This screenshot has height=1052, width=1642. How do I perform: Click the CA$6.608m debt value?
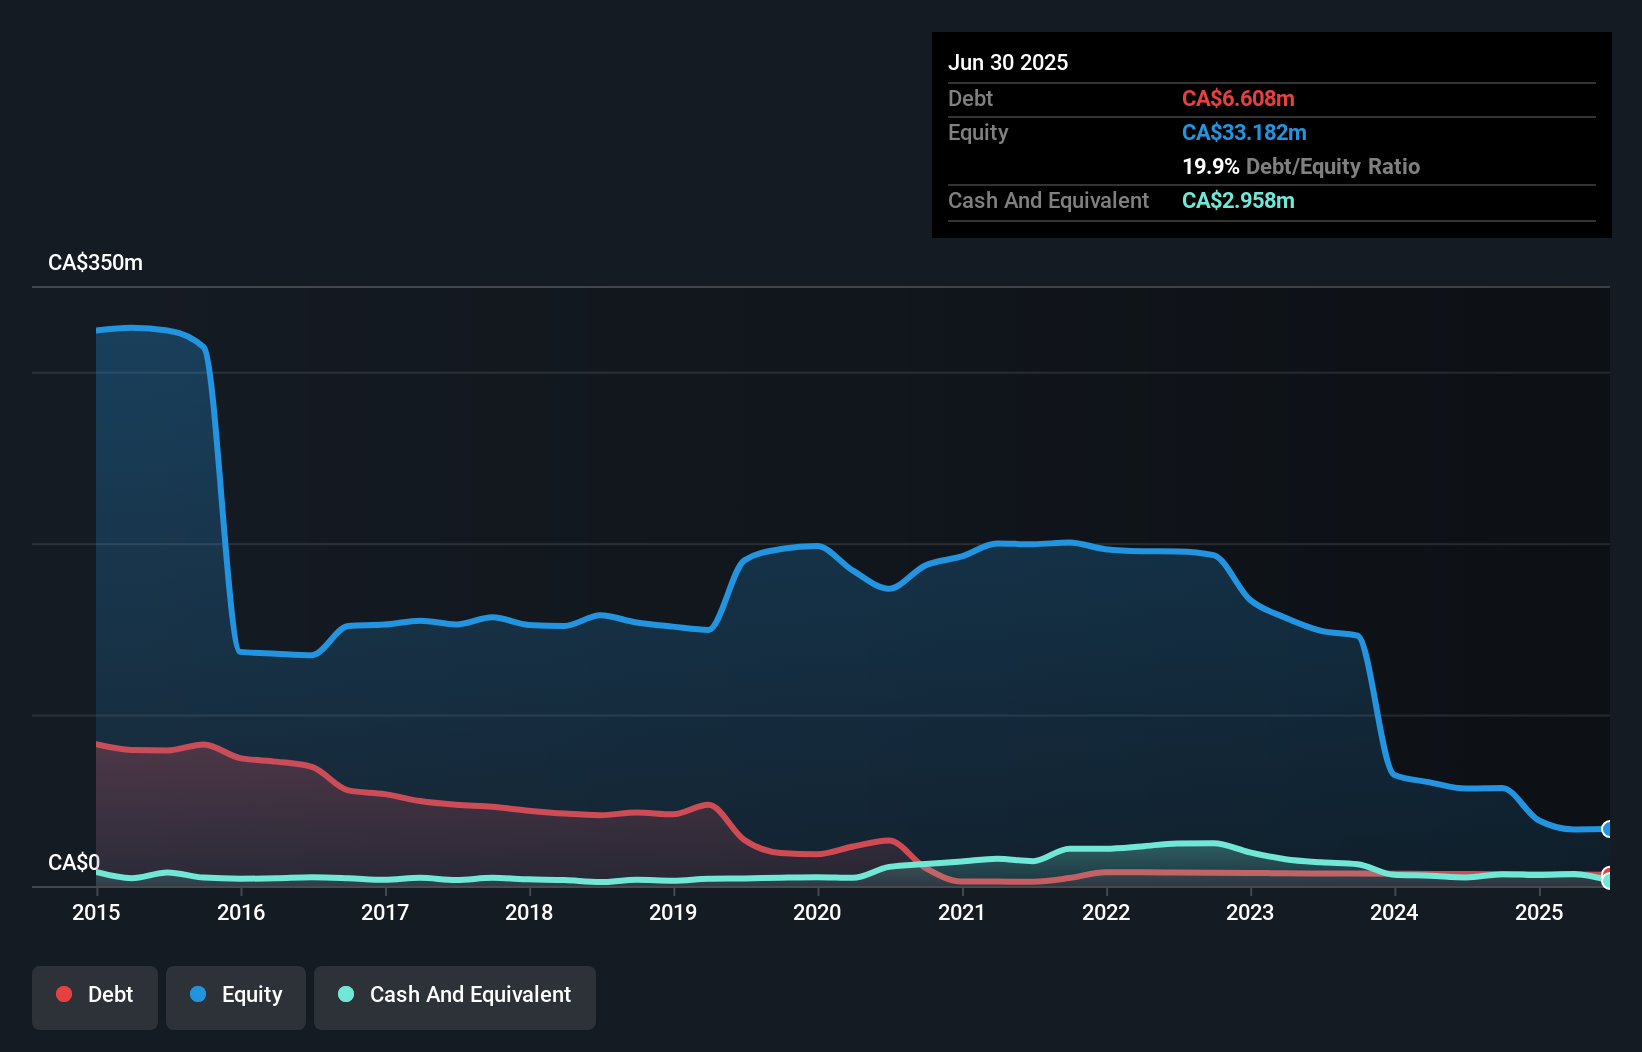(1238, 98)
